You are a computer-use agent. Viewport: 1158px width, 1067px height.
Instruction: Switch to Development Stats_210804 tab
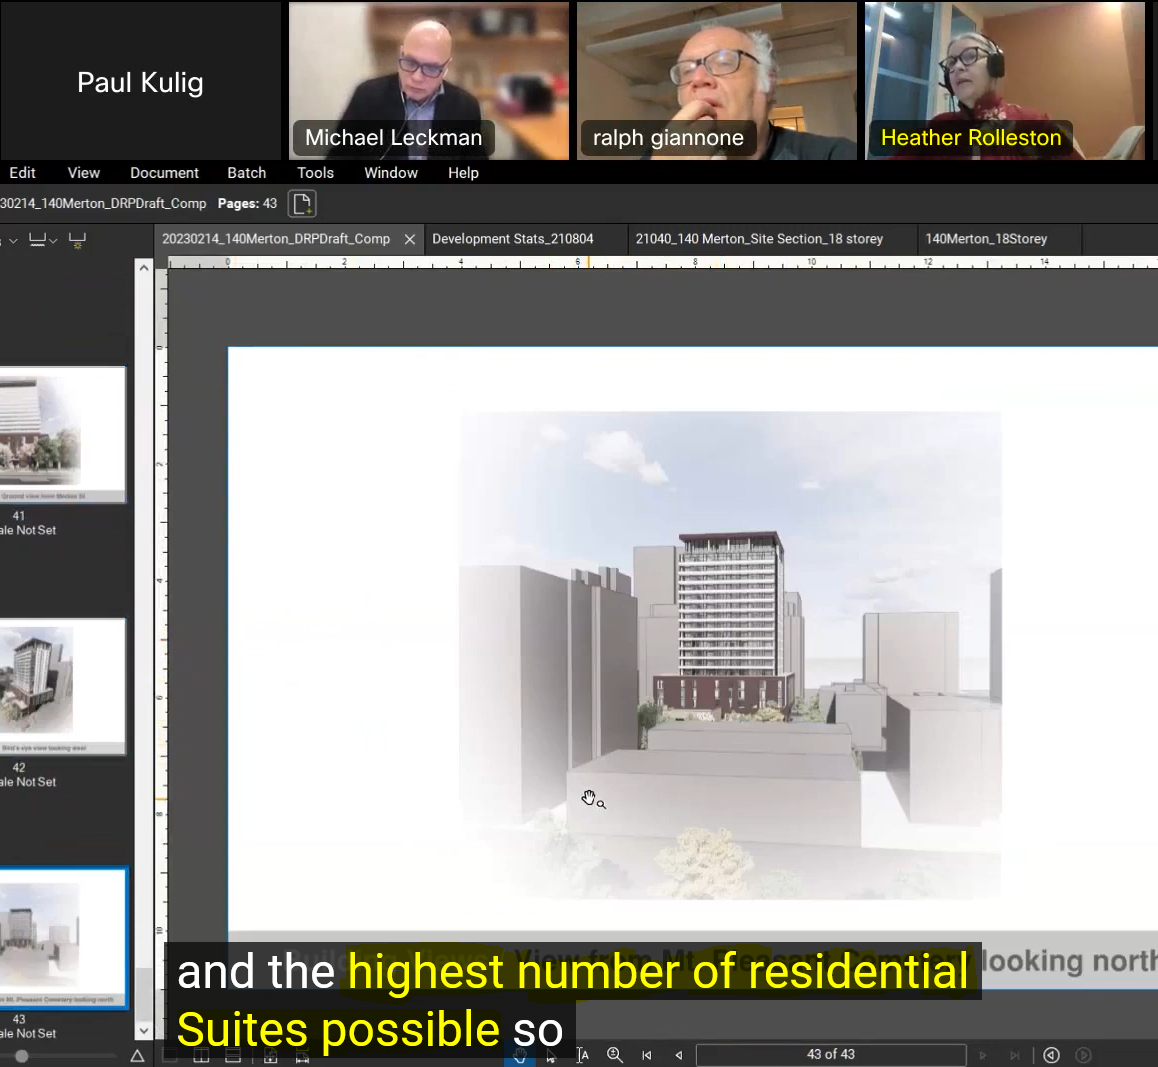(512, 239)
